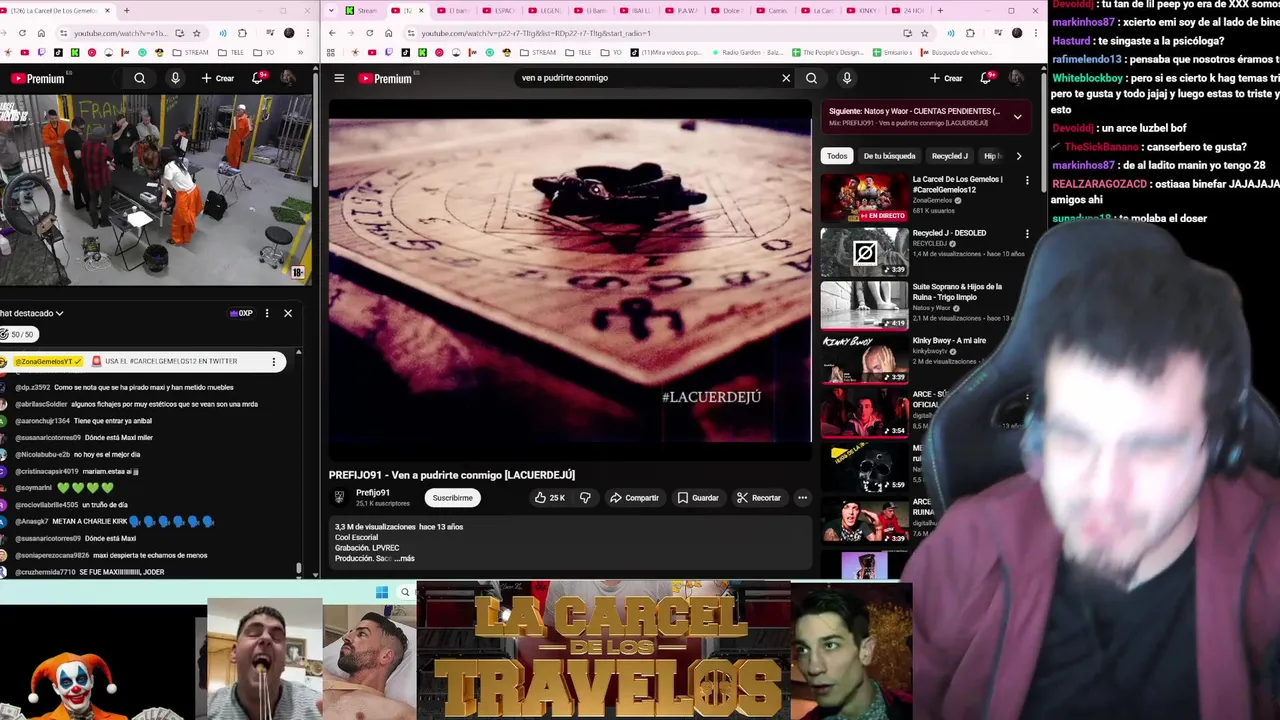
Task: Start voice search in left YouTube window
Action: 175,78
